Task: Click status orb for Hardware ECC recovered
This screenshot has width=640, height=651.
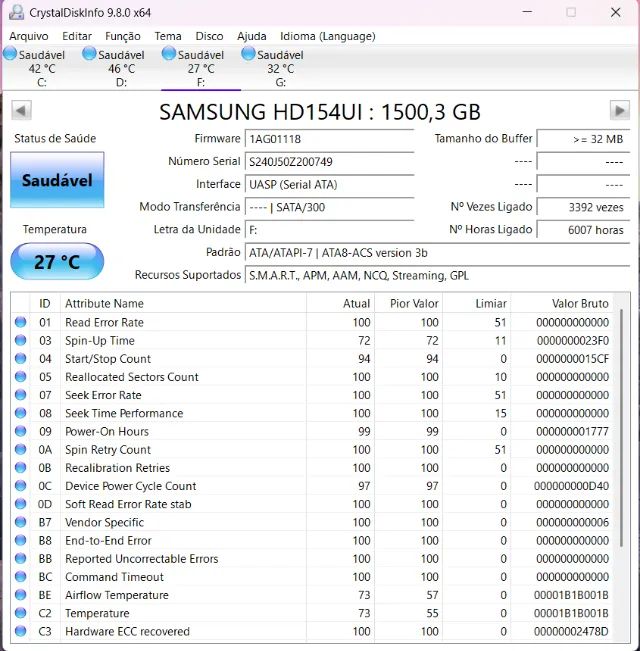Action: point(20,631)
